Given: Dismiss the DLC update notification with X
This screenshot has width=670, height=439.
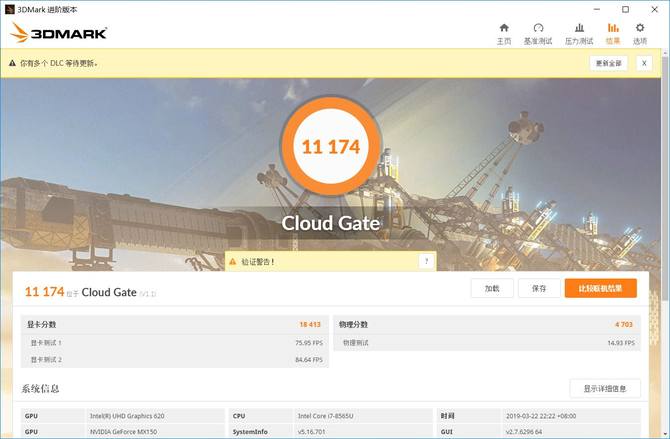Looking at the screenshot, I should pos(644,63).
